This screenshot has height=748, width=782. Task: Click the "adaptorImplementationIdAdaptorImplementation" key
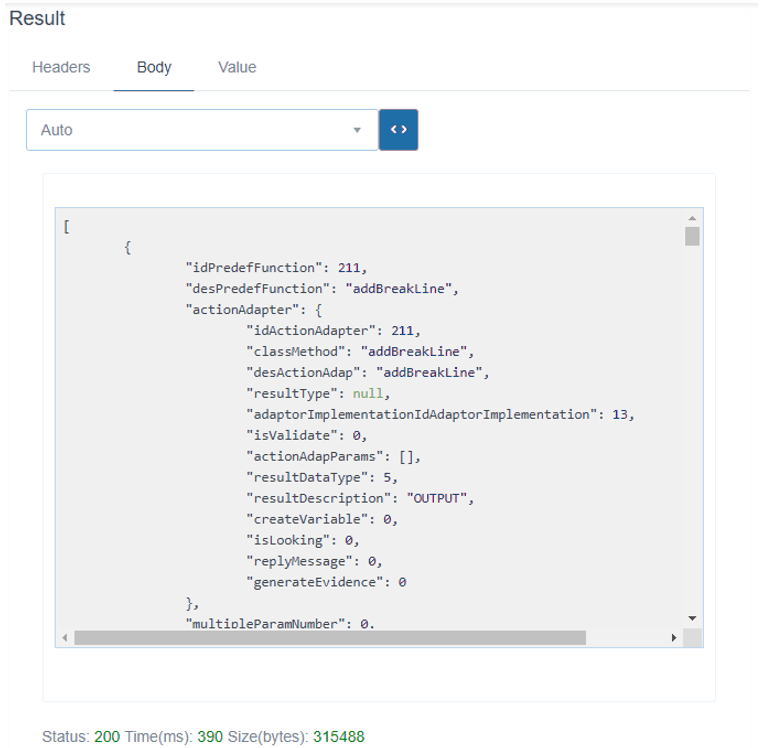[421, 414]
